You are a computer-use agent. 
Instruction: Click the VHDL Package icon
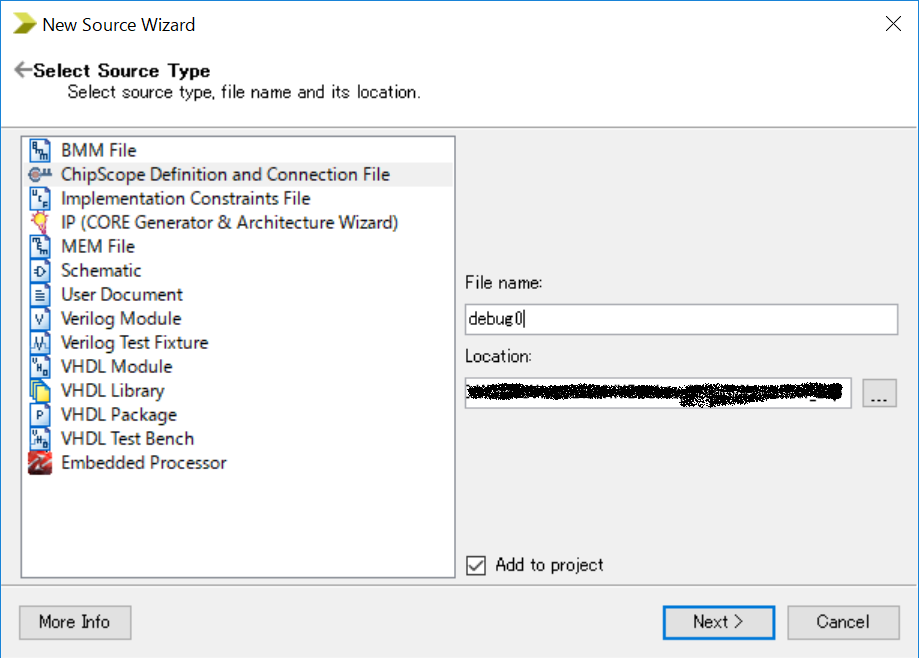click(x=40, y=415)
